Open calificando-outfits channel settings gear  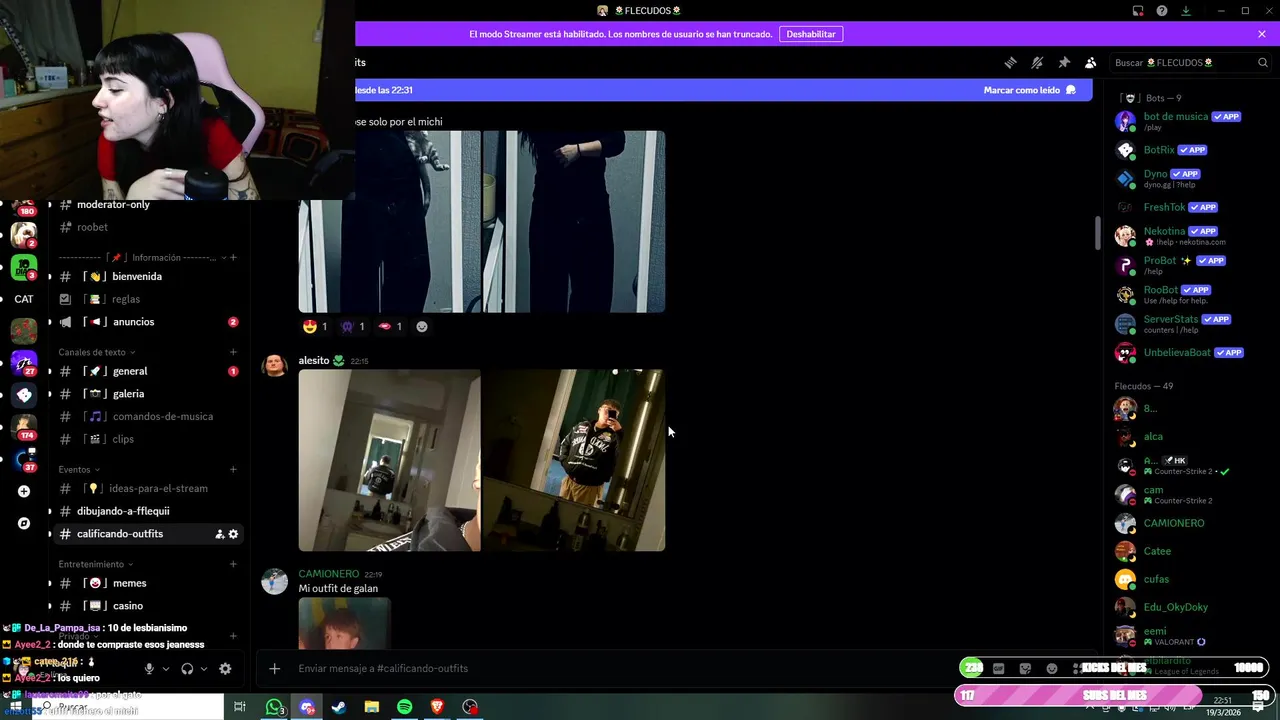click(x=233, y=534)
